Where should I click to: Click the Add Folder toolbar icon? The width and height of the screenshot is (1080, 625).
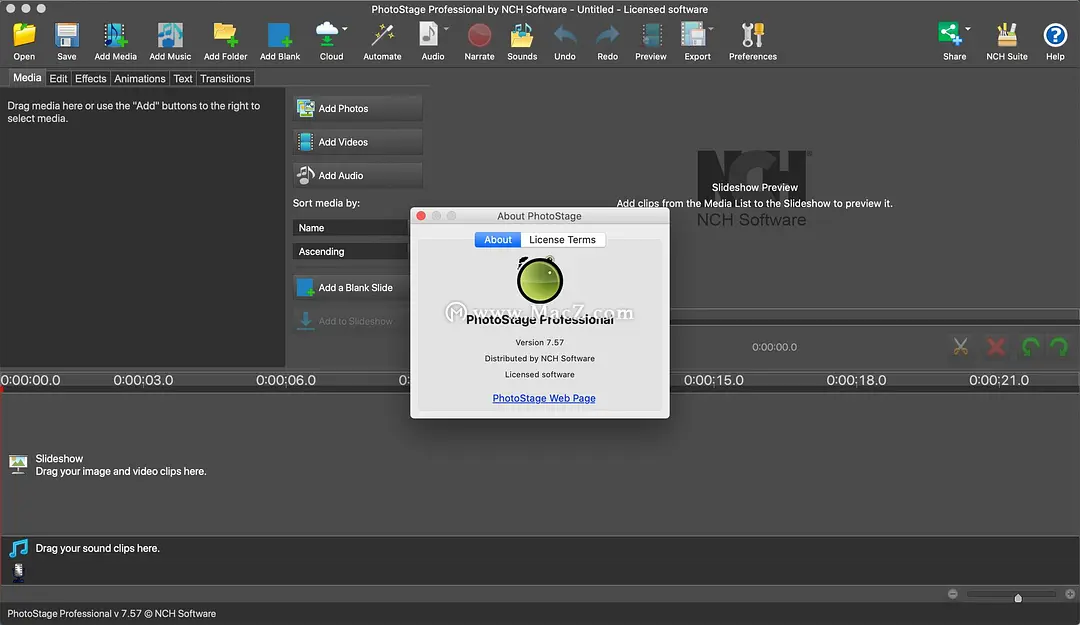[225, 35]
